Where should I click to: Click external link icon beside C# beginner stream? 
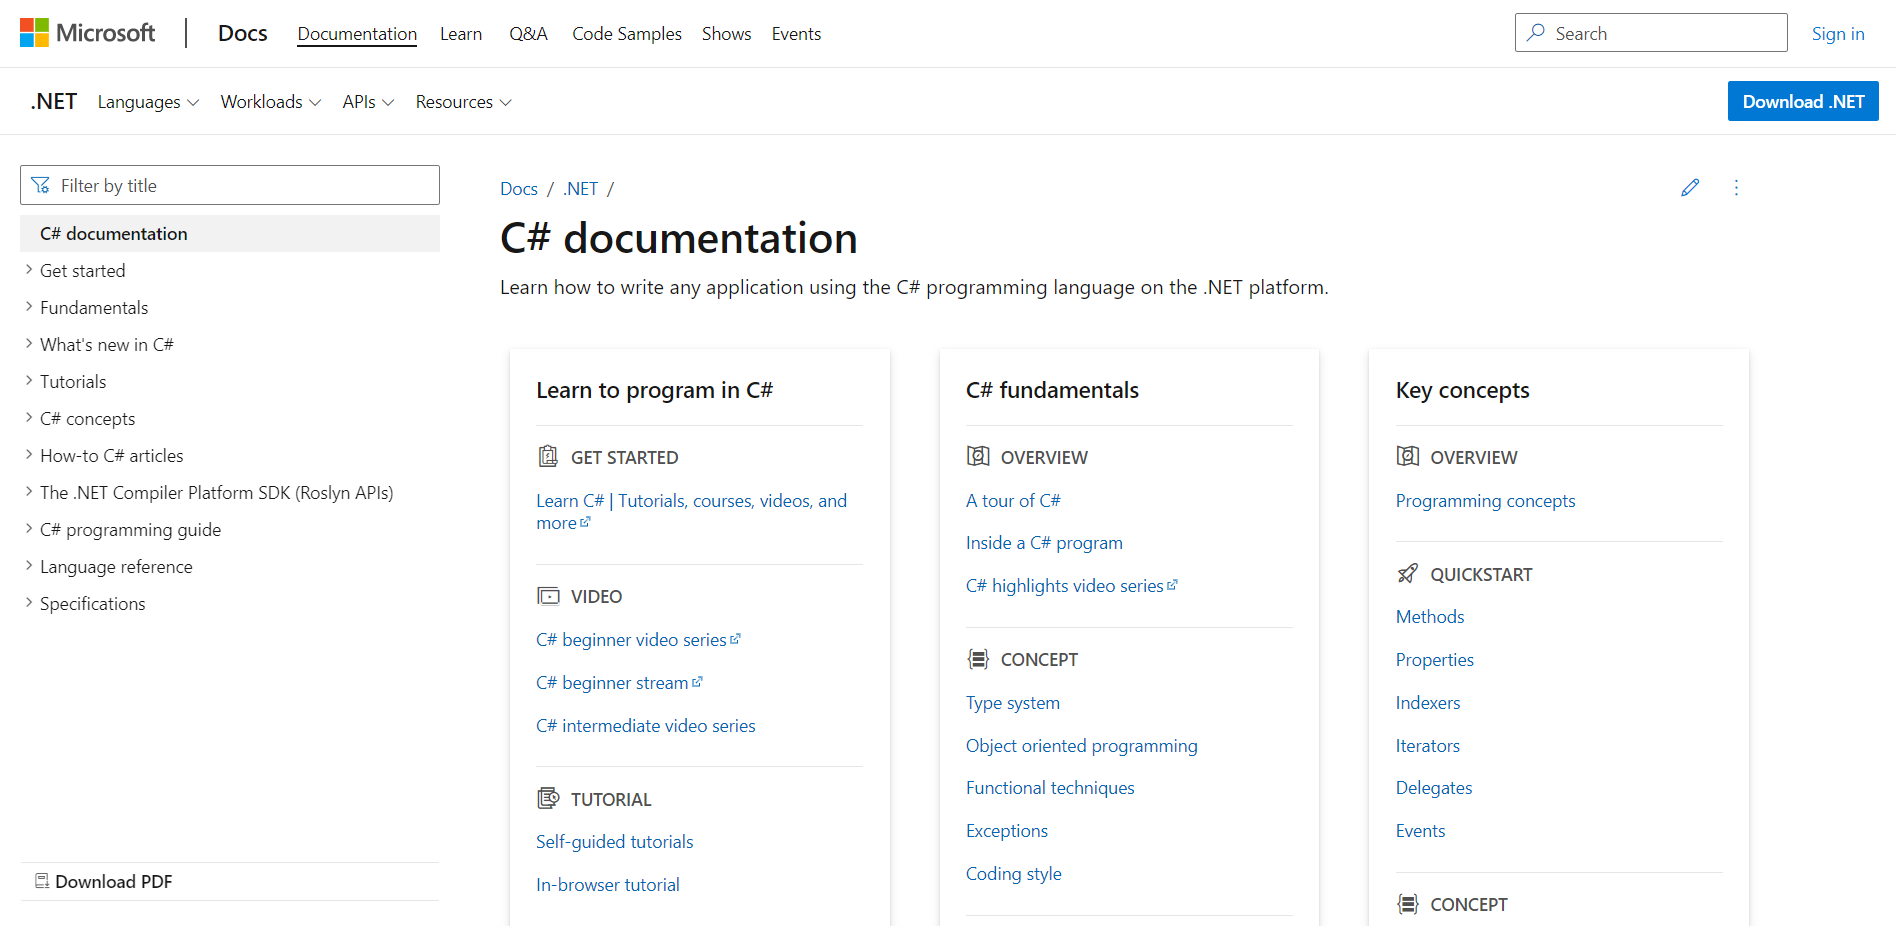click(x=697, y=682)
